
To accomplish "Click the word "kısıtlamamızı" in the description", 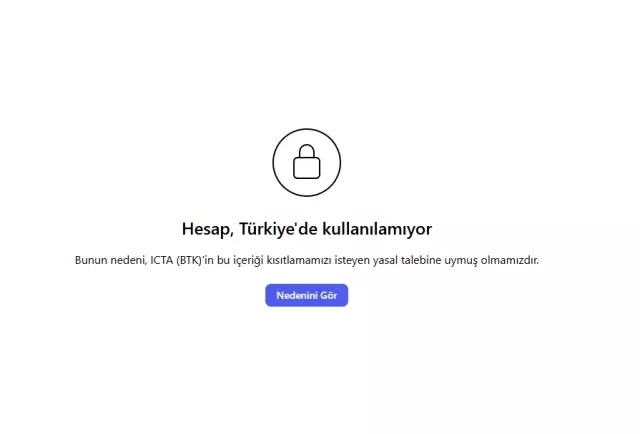I will click(299, 260).
